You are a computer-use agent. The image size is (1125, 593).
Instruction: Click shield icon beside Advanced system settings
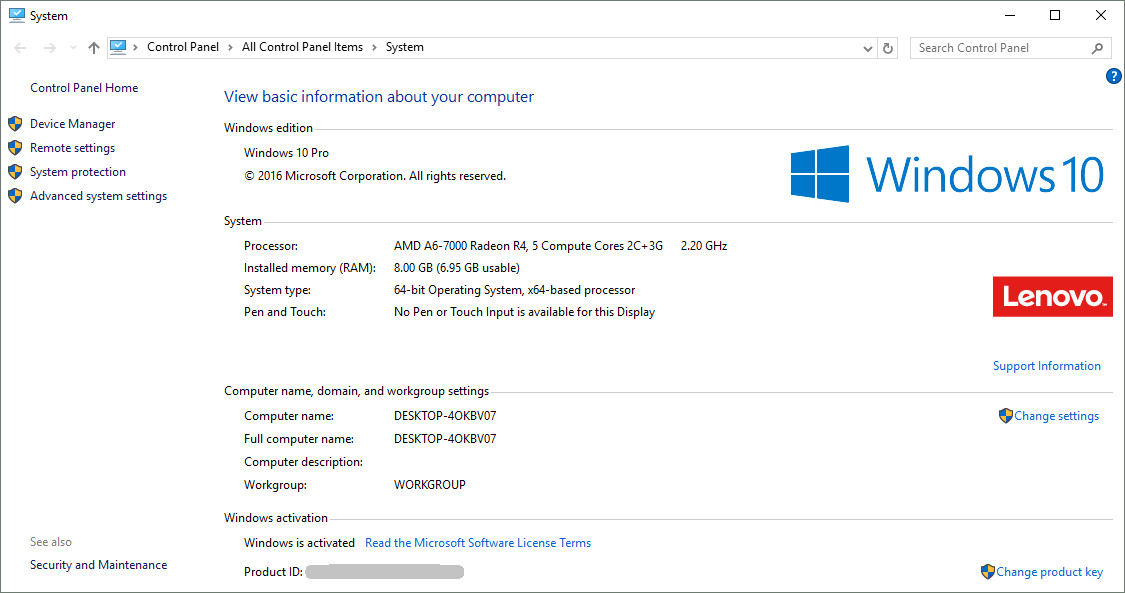click(15, 196)
